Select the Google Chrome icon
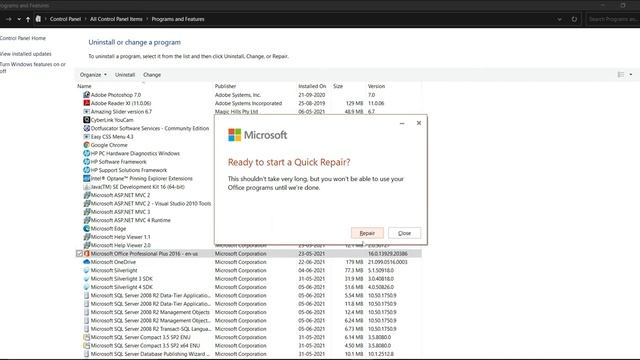Viewport: 640px width, 360px height. [87, 145]
